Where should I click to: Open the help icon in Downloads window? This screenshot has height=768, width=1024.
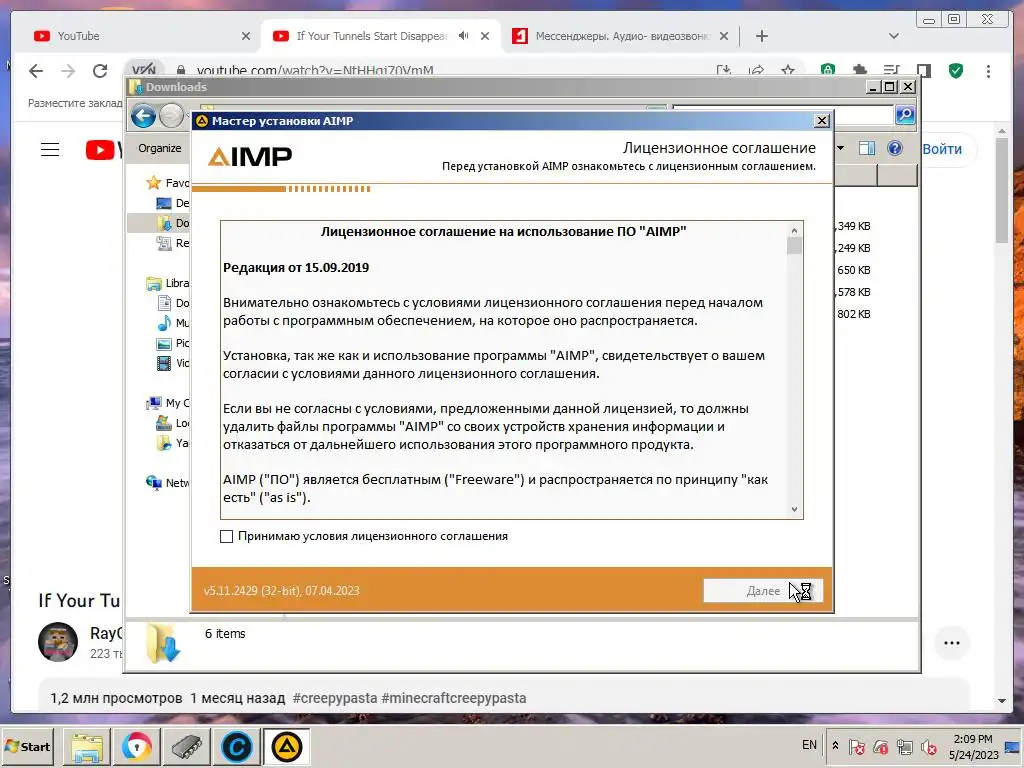tap(895, 148)
